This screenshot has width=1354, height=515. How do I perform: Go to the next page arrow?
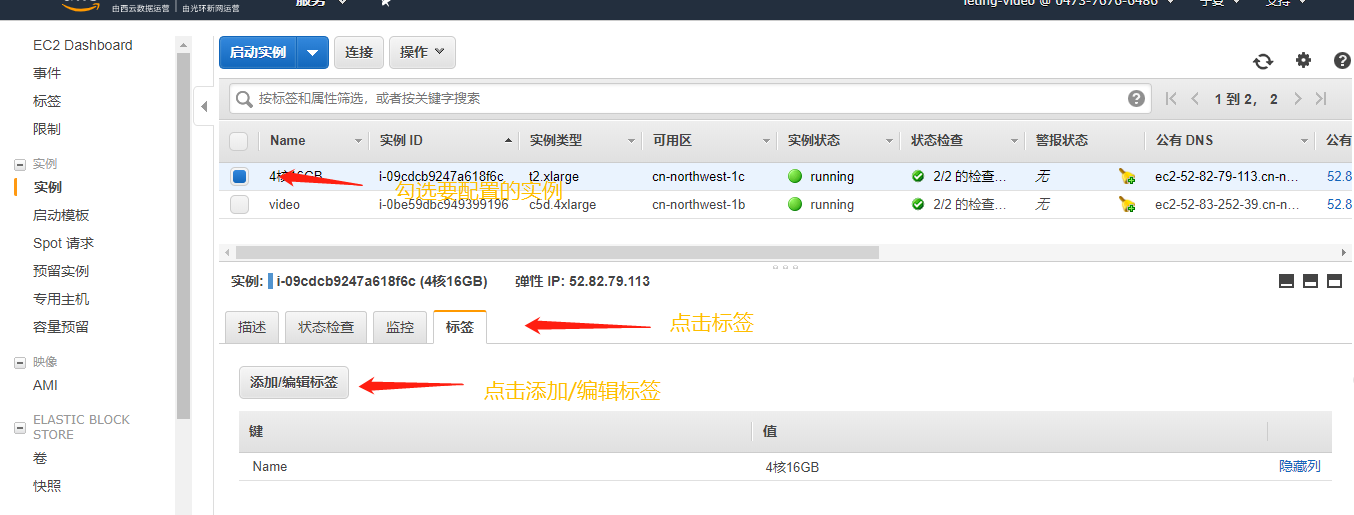click(x=1298, y=99)
